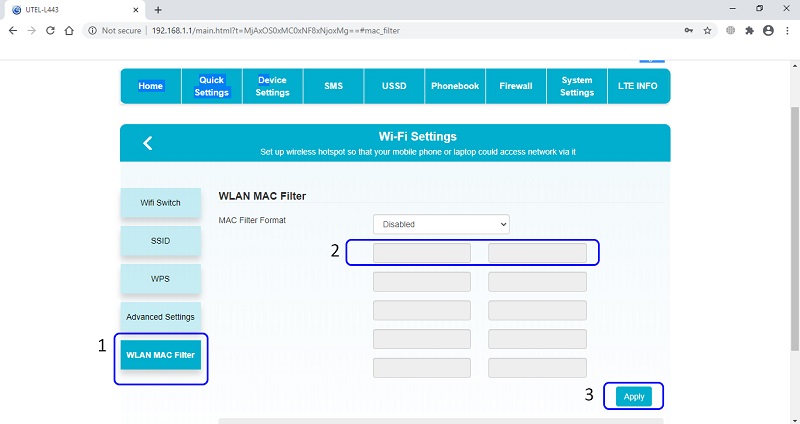Click the third row right MAC address field

(x=537, y=310)
